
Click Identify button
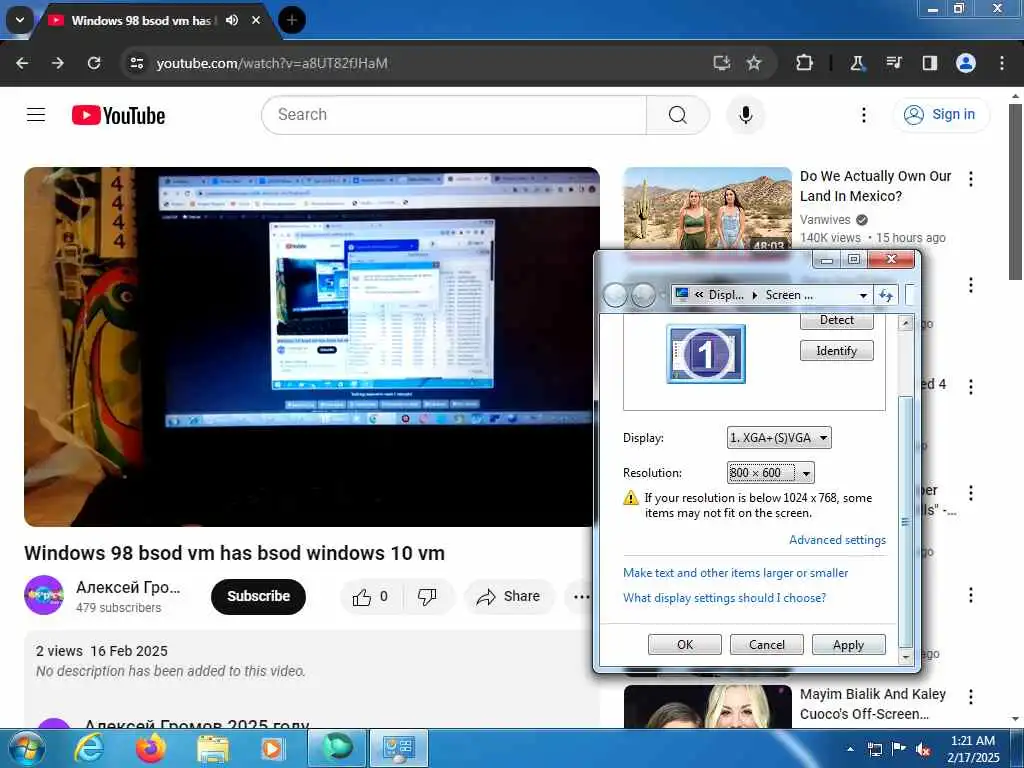pos(837,351)
